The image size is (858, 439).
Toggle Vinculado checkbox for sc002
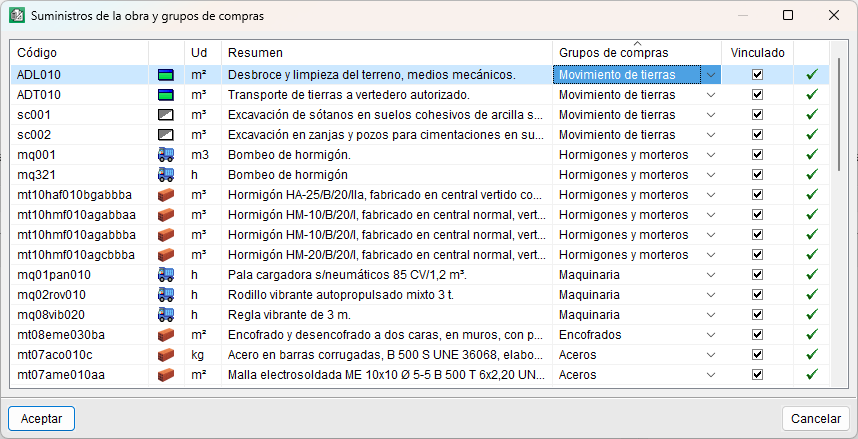point(757,135)
